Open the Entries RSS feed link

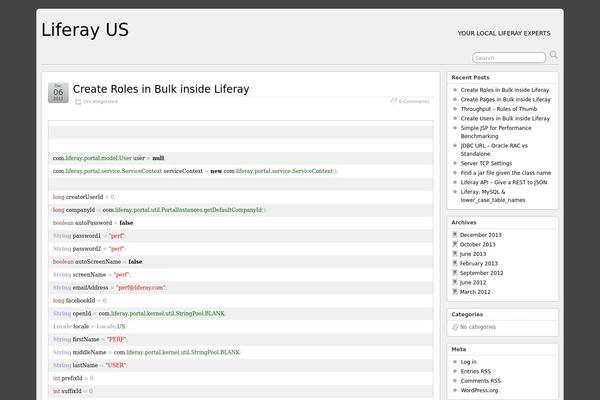(x=476, y=371)
